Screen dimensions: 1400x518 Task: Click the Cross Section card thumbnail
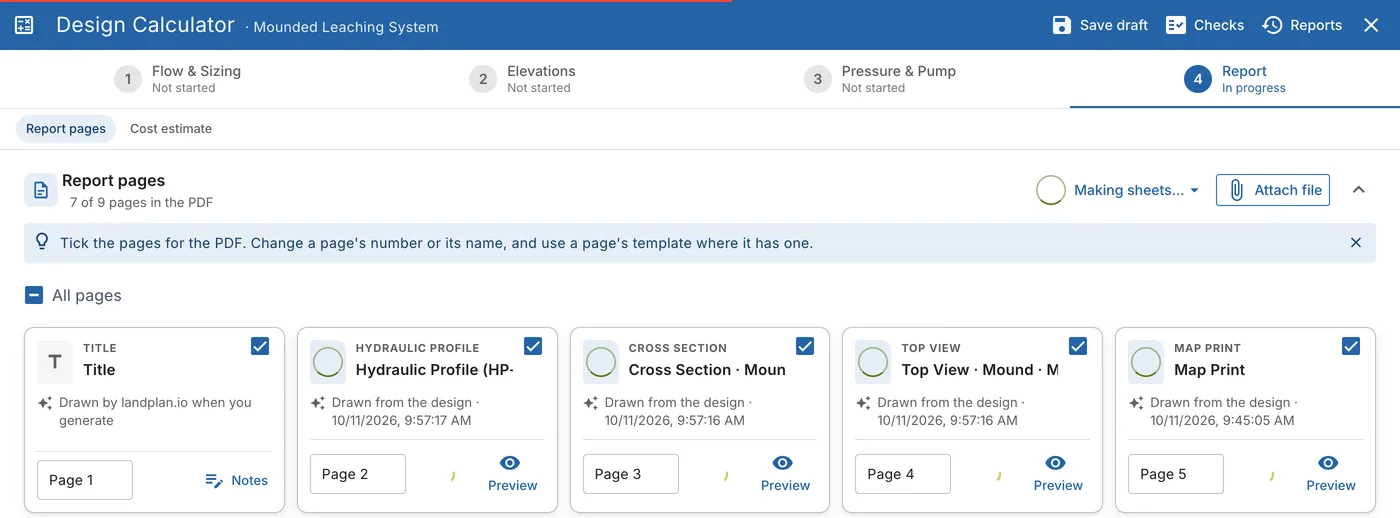[601, 362]
